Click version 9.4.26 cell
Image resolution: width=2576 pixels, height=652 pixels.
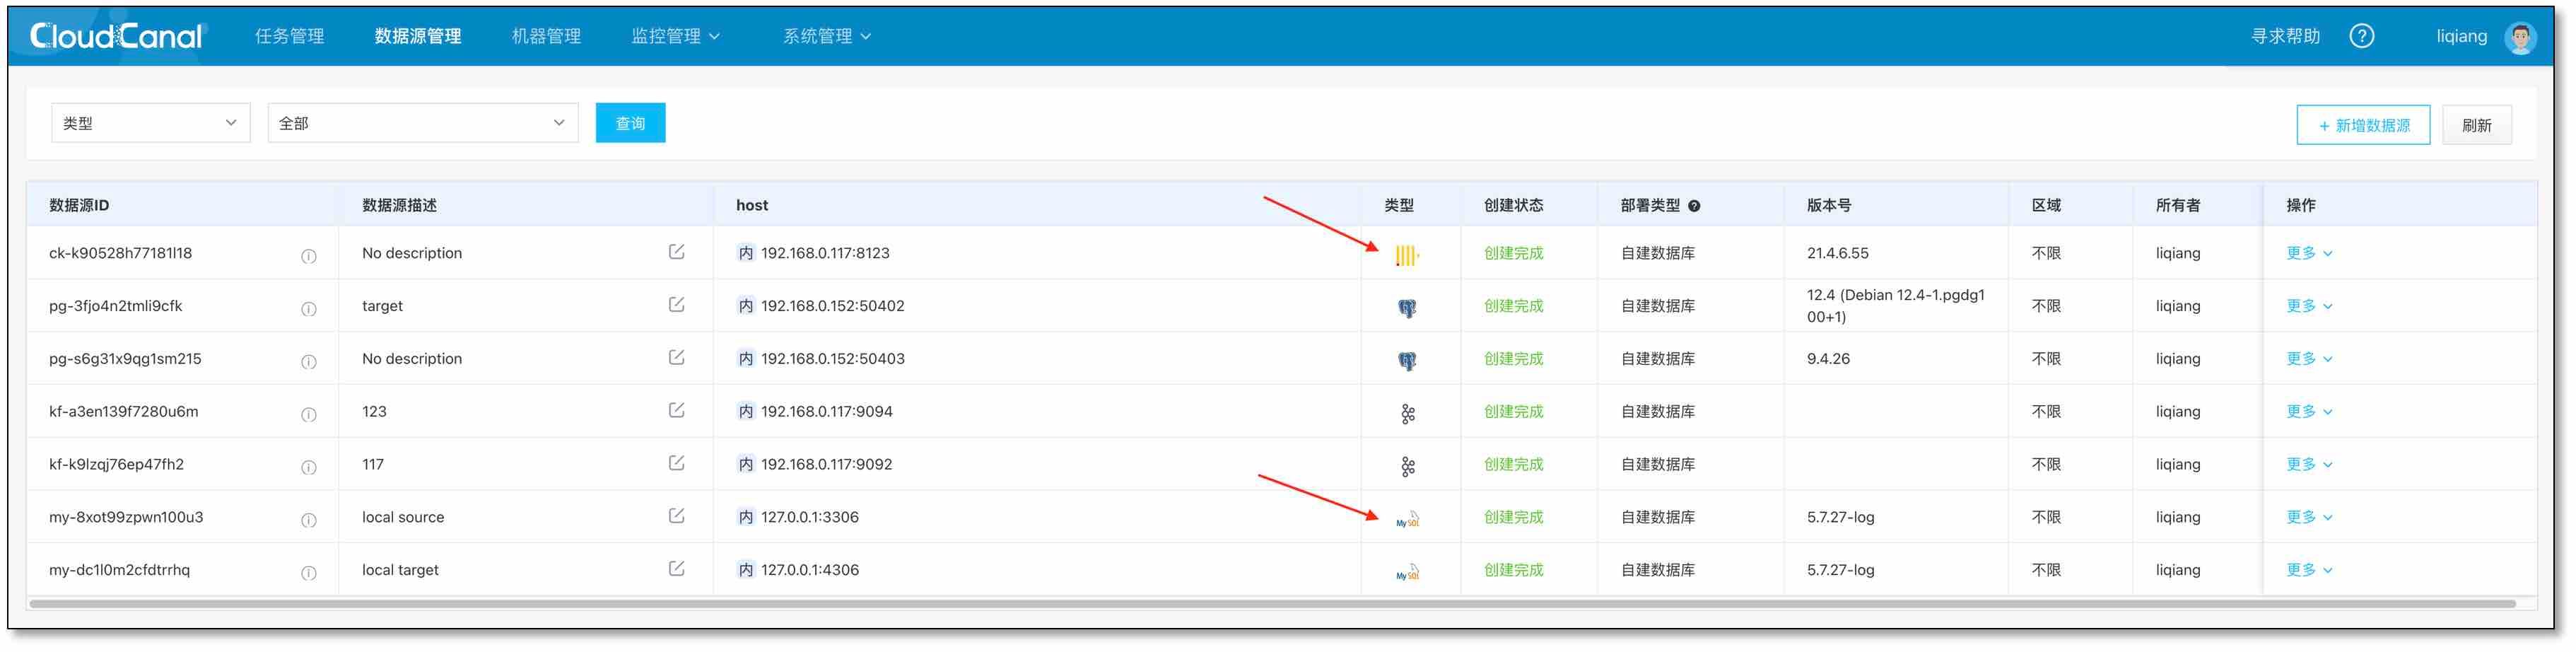tap(1828, 358)
